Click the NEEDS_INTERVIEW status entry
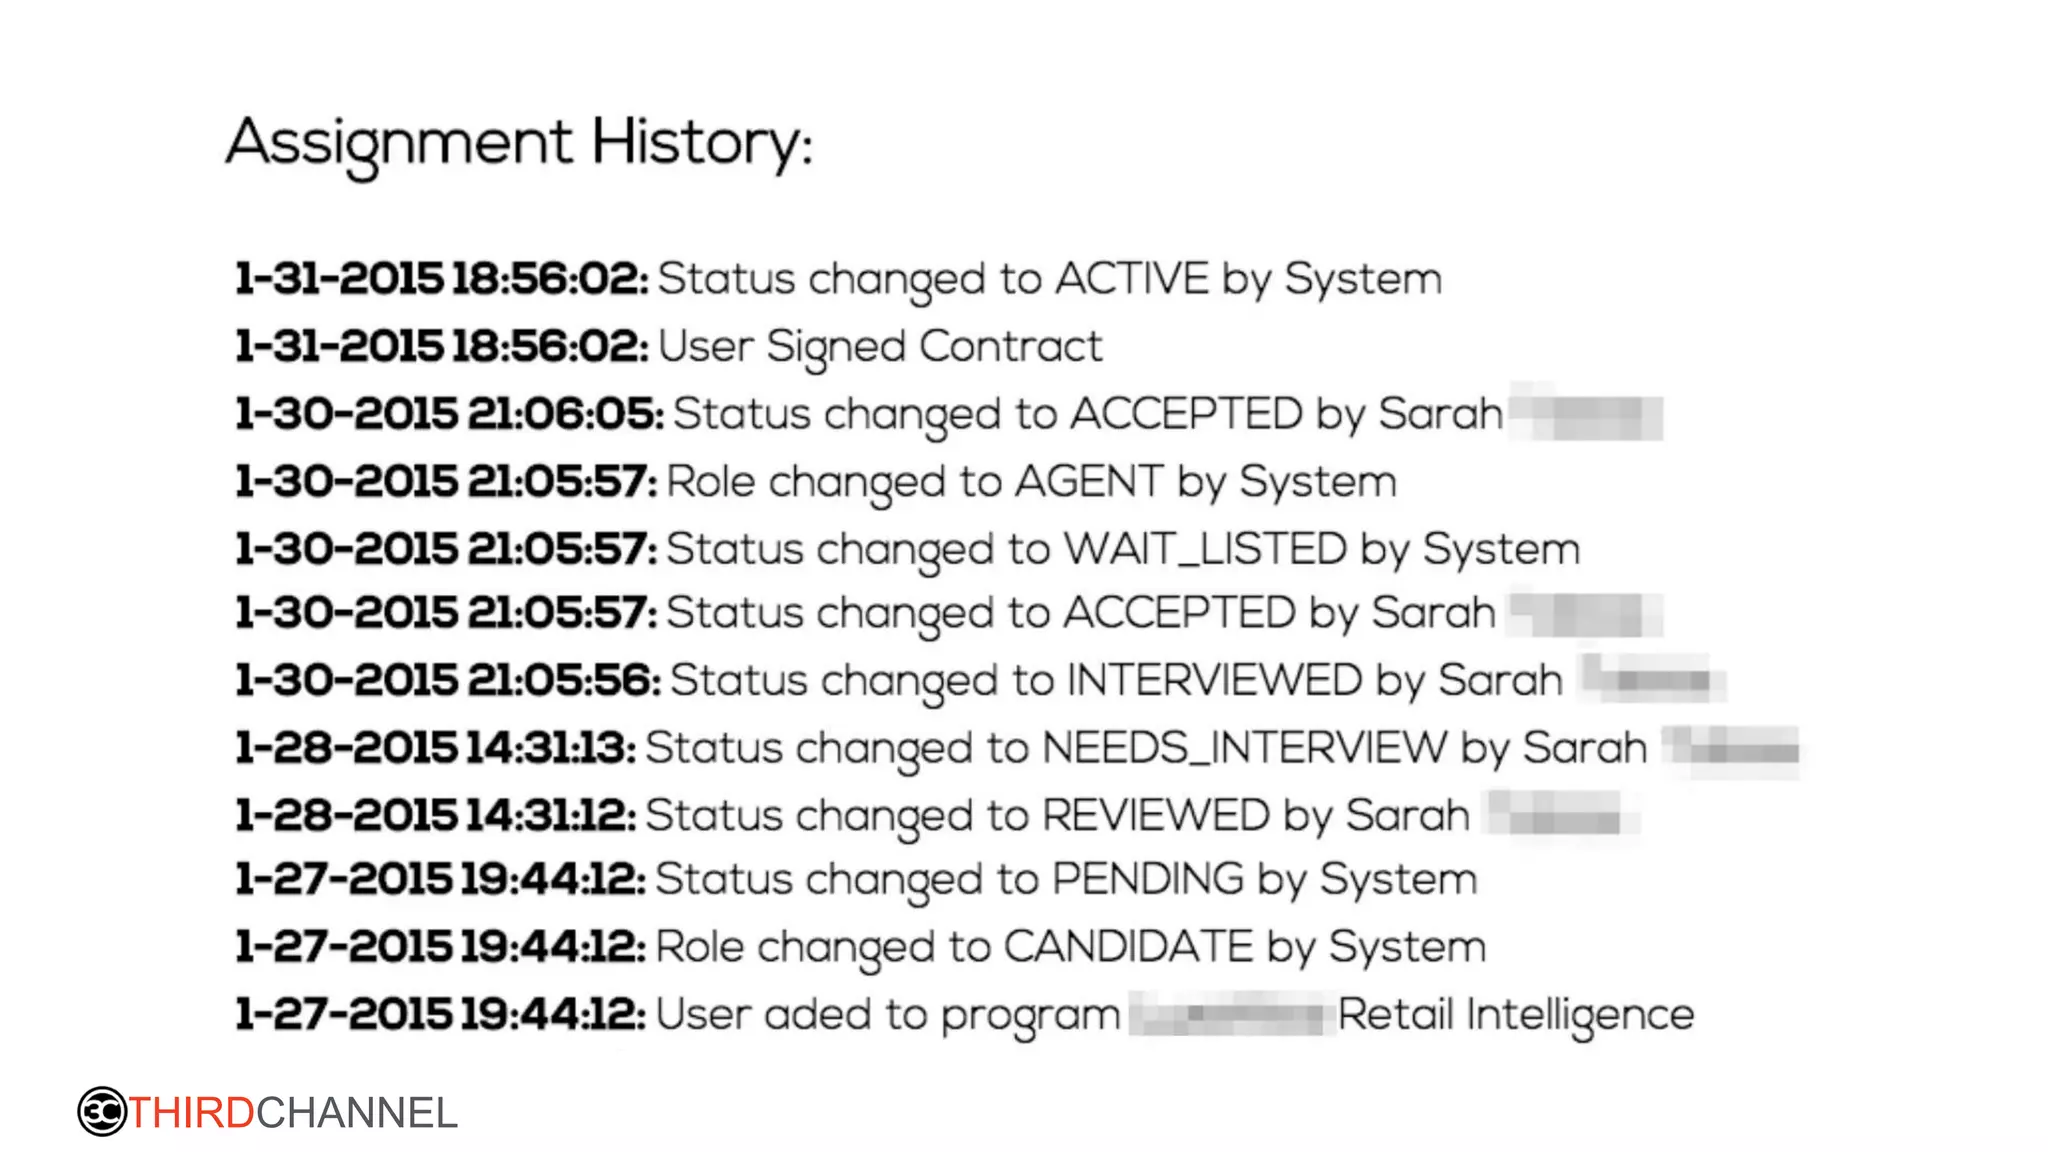Image resolution: width=2048 pixels, height=1152 pixels. [1145, 748]
